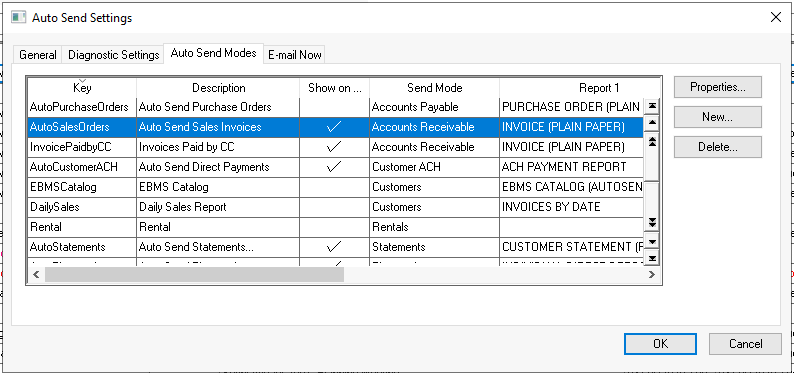The height and width of the screenshot is (373, 794).
Task: Click the 'Auto Send Statements...' description
Action: [218, 247]
